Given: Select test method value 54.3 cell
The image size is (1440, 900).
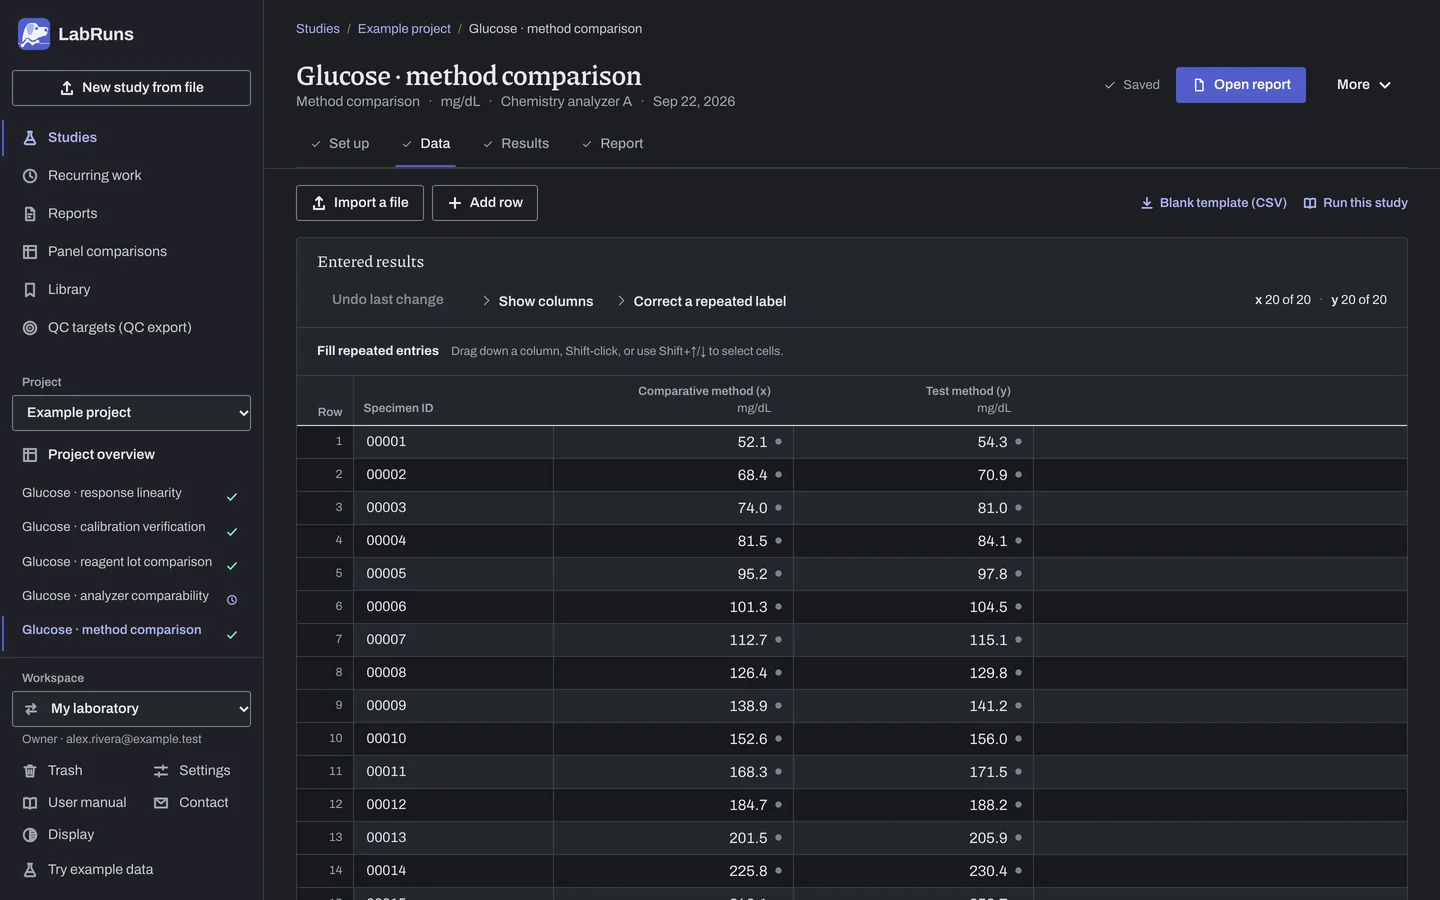Looking at the screenshot, I should 913,442.
